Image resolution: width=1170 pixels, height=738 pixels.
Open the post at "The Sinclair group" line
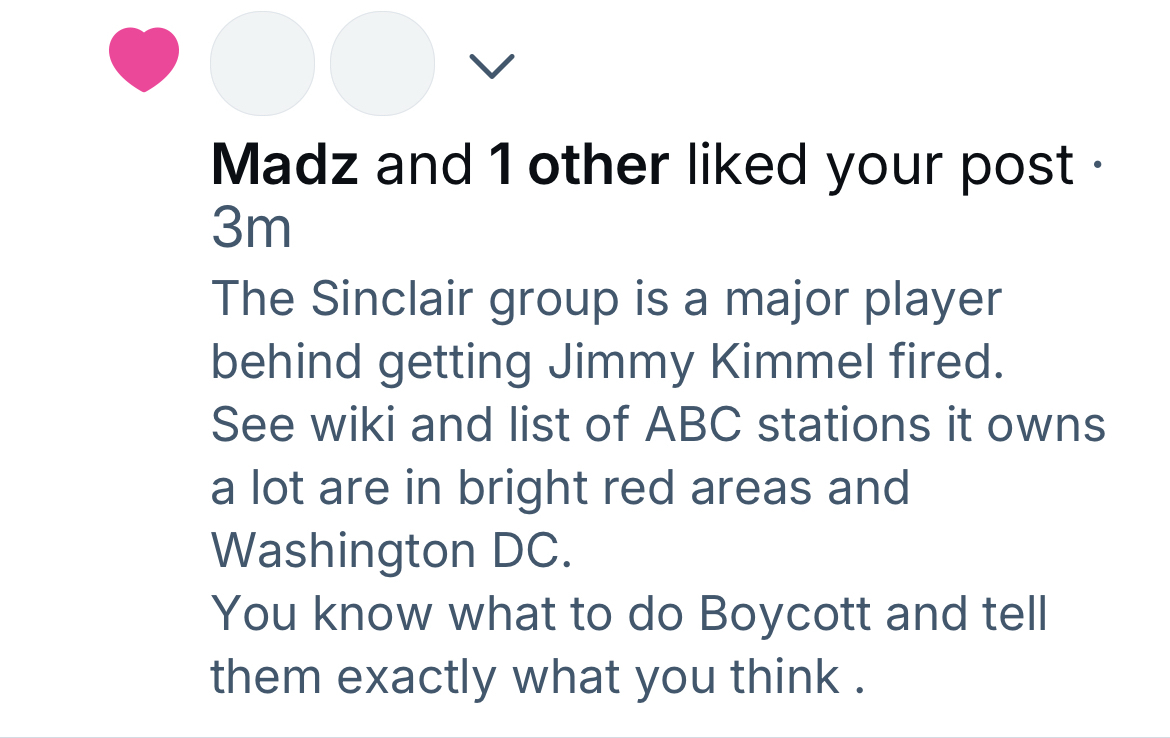pyautogui.click(x=605, y=299)
